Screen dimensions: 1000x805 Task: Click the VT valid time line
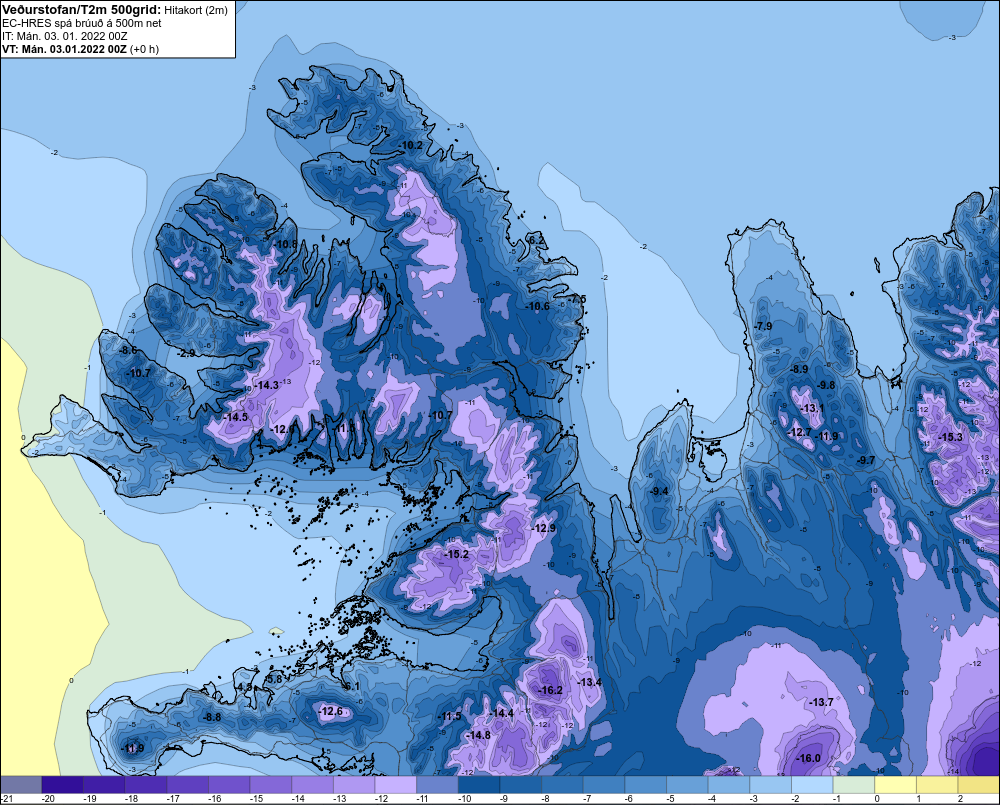pyautogui.click(x=80, y=49)
